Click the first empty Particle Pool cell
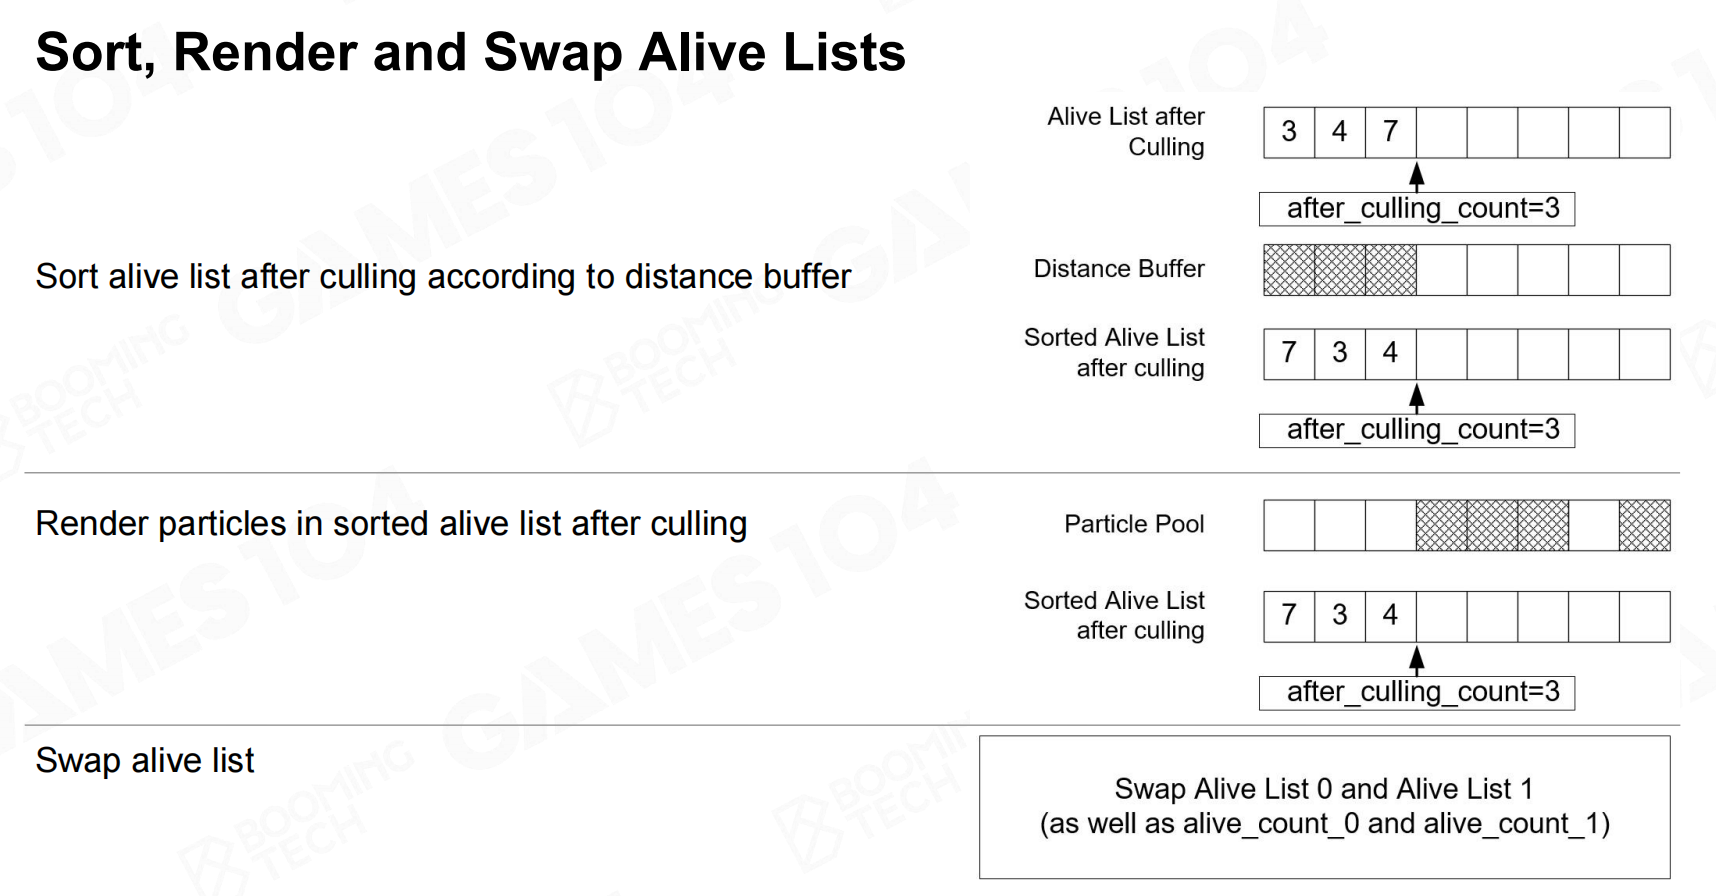 click(1289, 525)
